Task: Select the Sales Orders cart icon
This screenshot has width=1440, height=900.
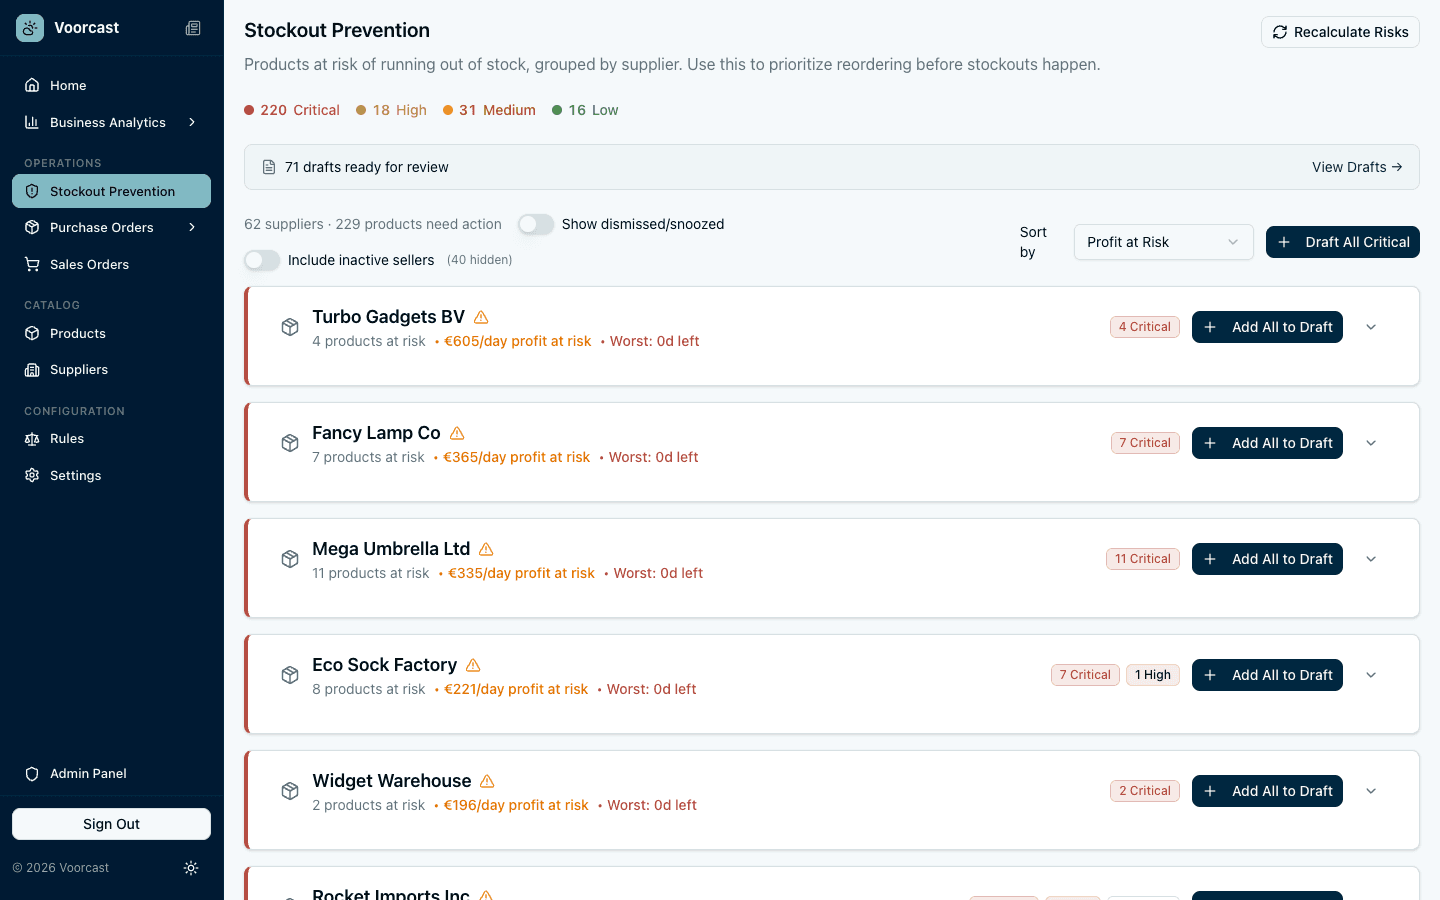Action: [31, 264]
